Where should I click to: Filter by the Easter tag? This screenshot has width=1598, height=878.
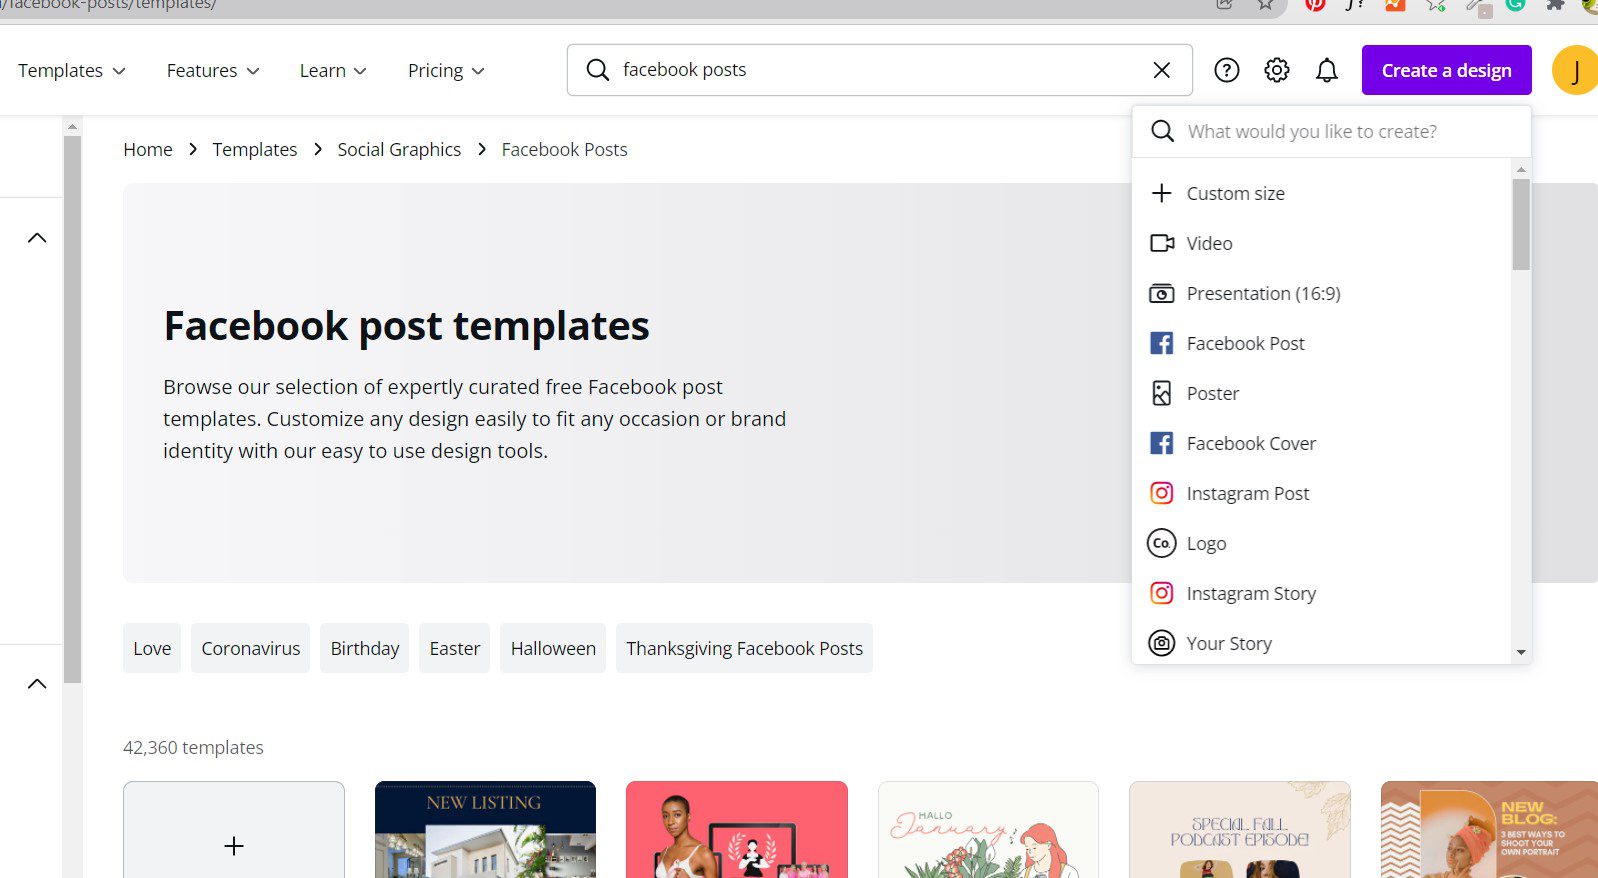[x=455, y=648]
